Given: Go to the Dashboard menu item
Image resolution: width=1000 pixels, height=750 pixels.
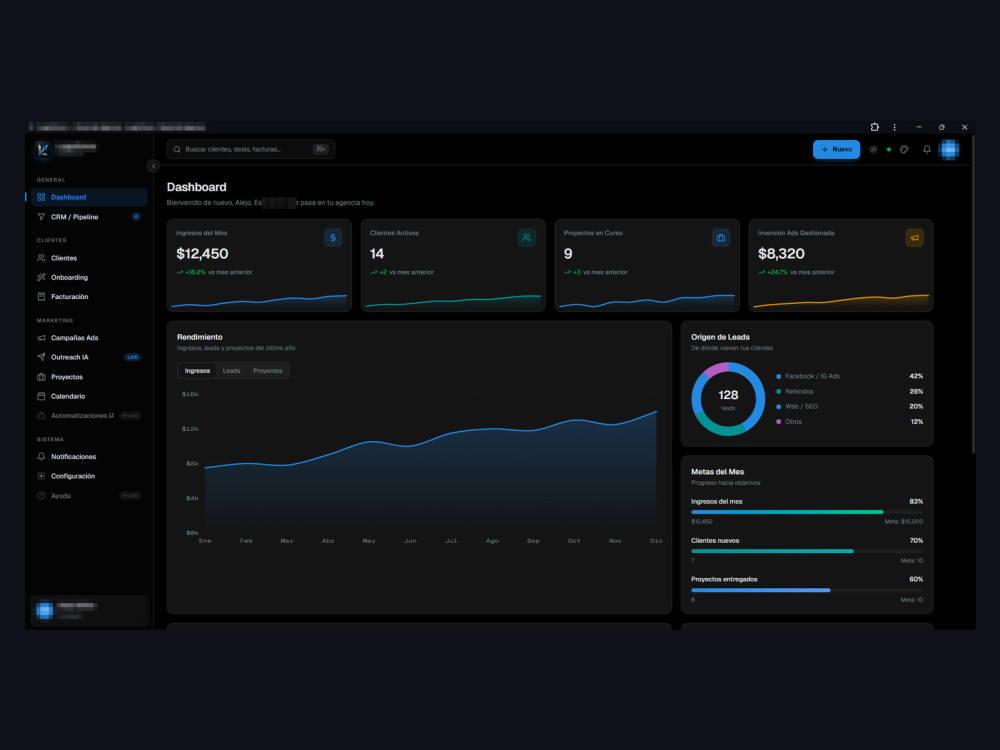Looking at the screenshot, I should [89, 197].
